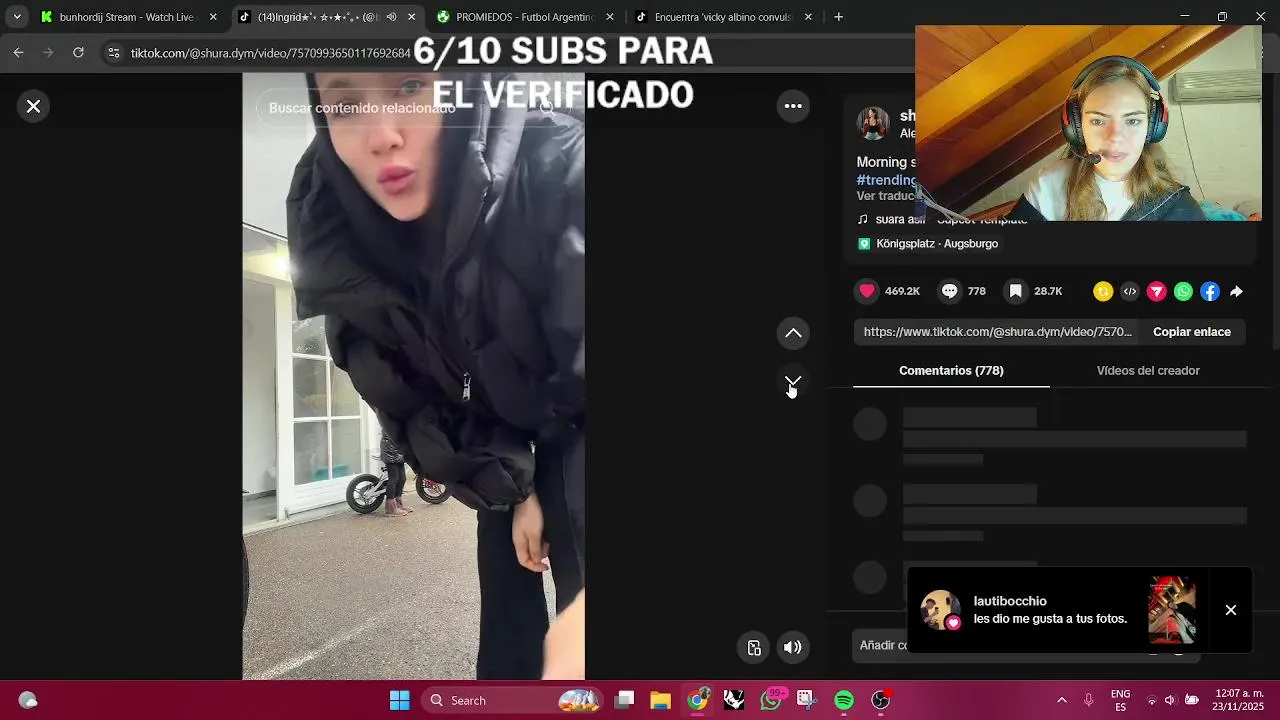
Task: Open OBS Studio from the taskbar
Action: [x=881, y=700]
